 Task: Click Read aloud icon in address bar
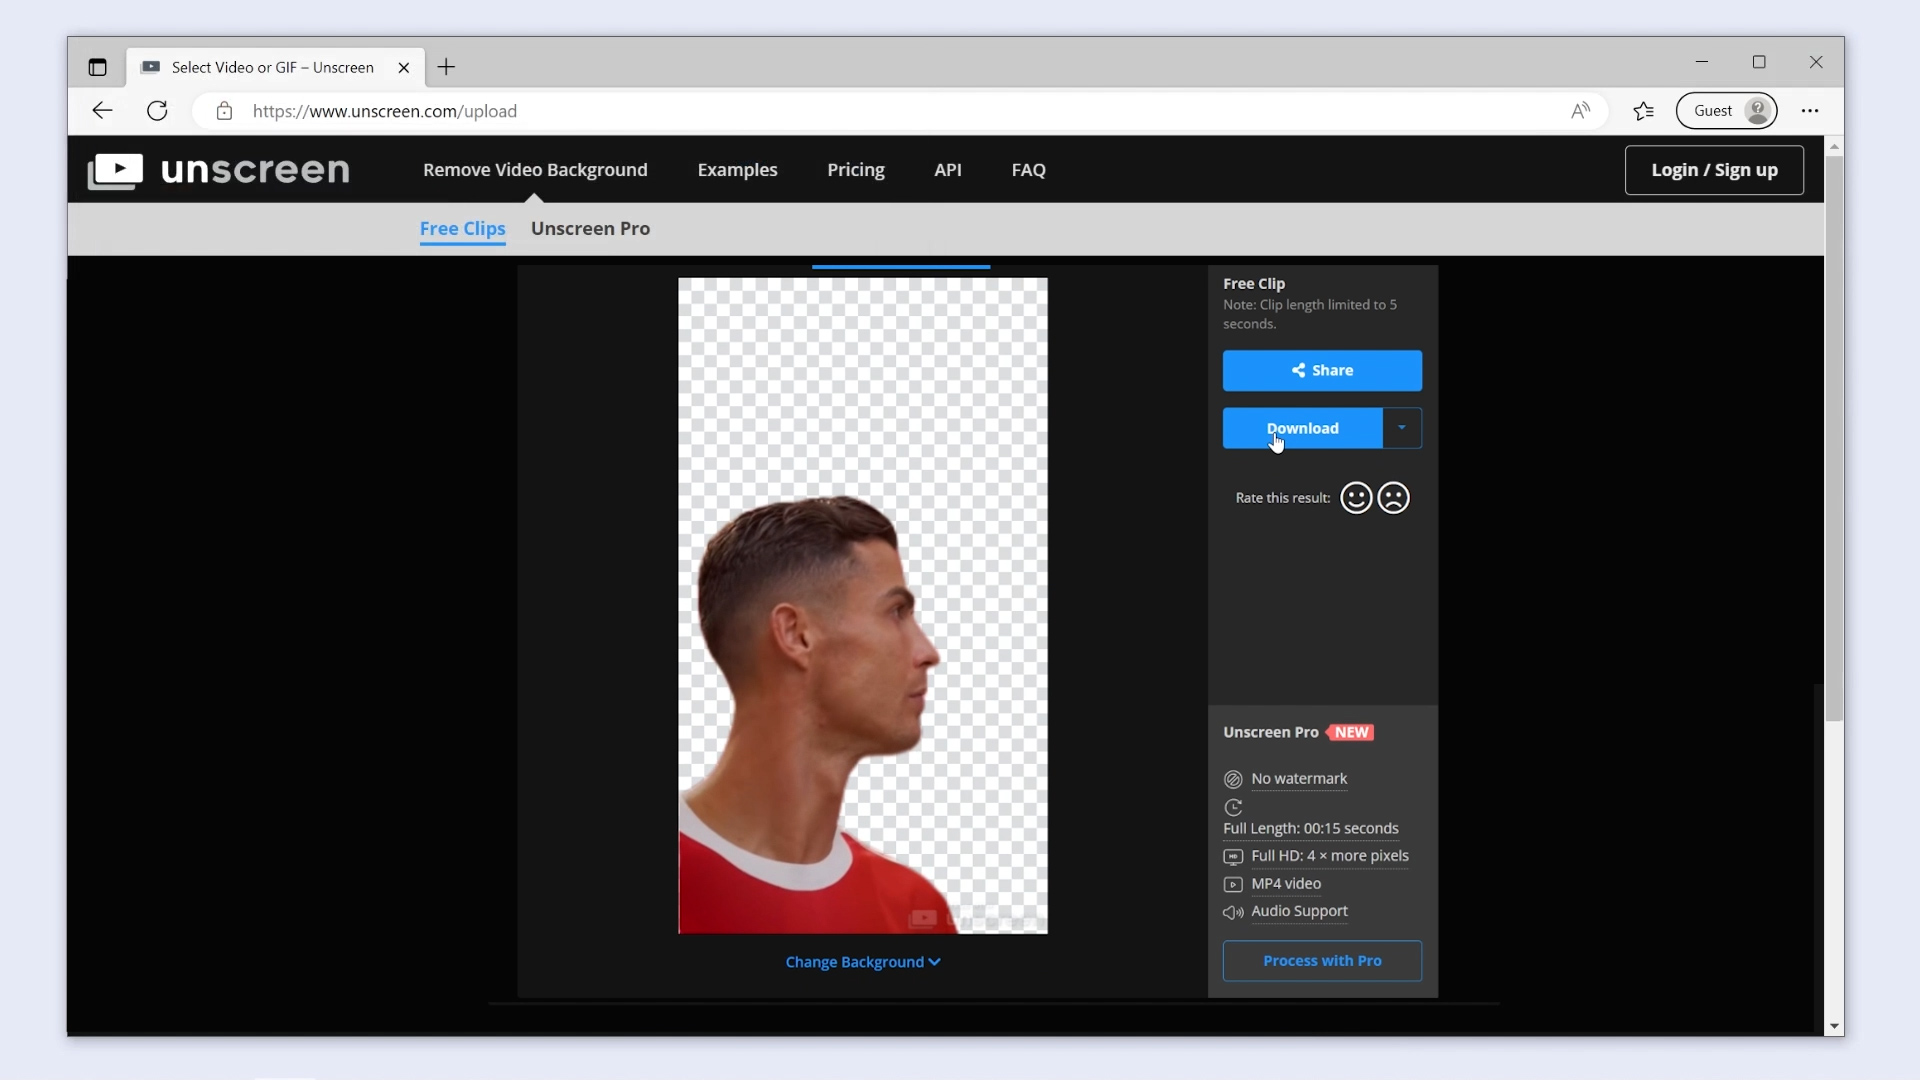click(x=1580, y=111)
